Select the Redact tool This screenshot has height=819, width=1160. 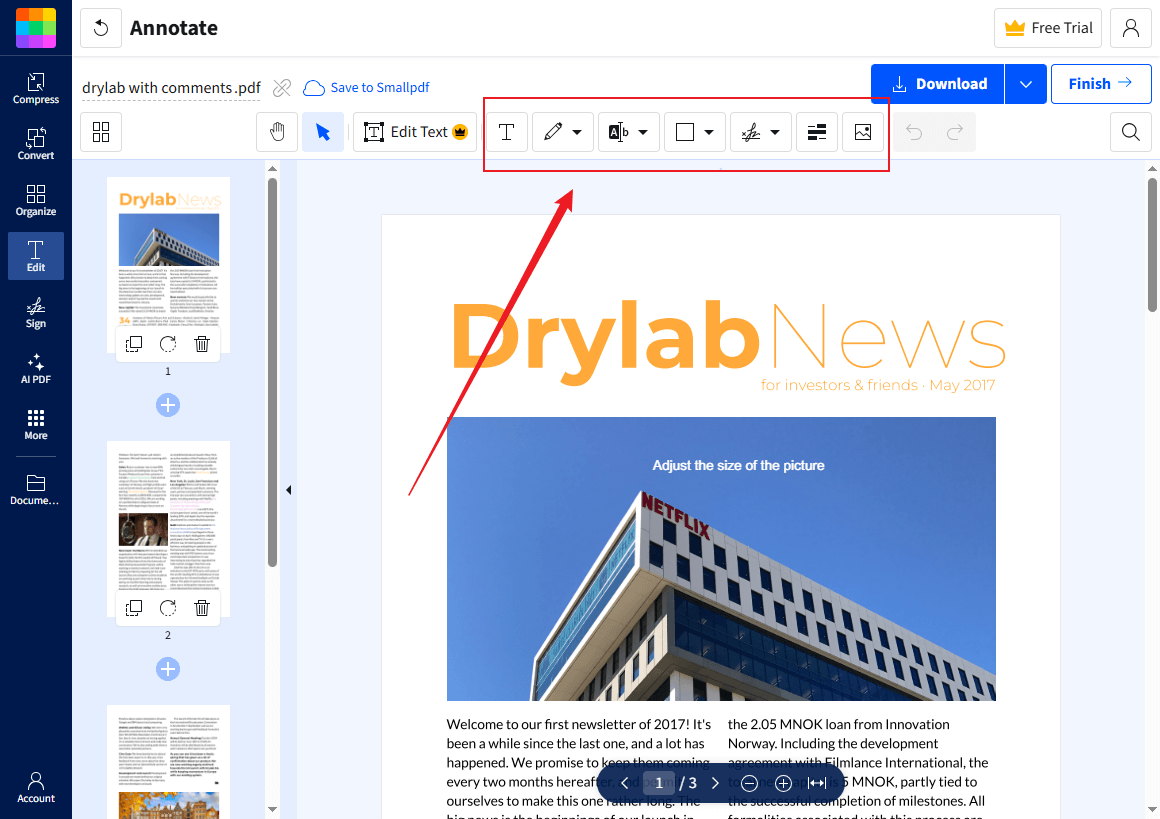tap(817, 131)
